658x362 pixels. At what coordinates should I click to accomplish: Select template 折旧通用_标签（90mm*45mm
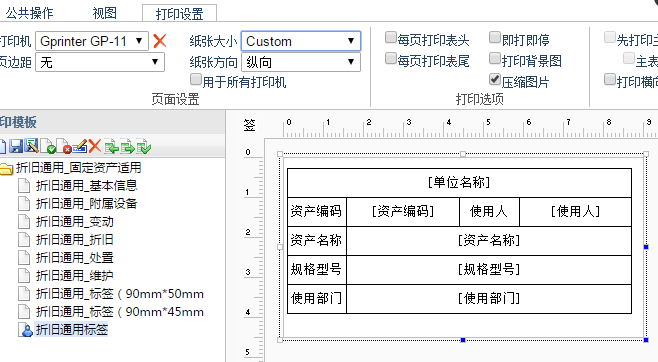click(120, 312)
